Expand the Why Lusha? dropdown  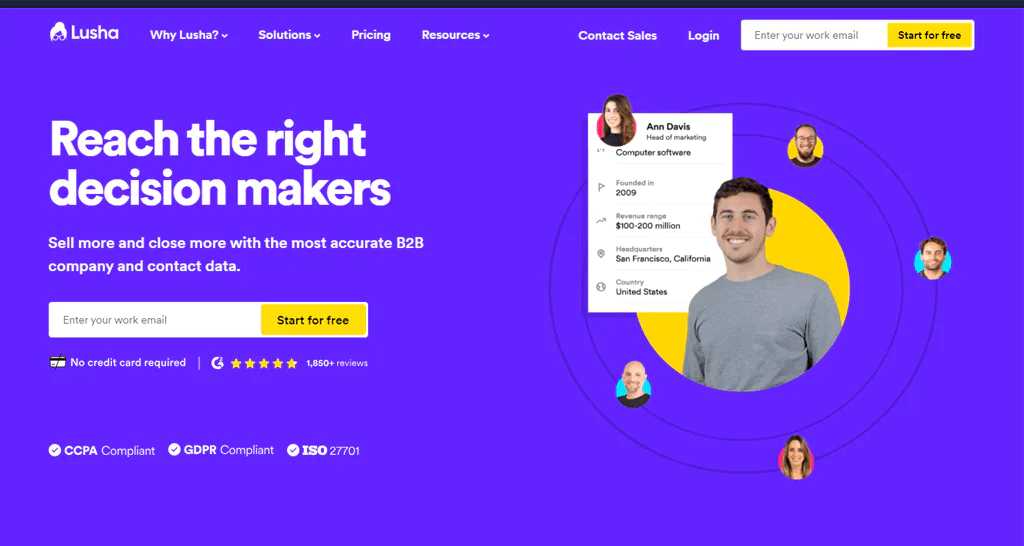pos(189,35)
